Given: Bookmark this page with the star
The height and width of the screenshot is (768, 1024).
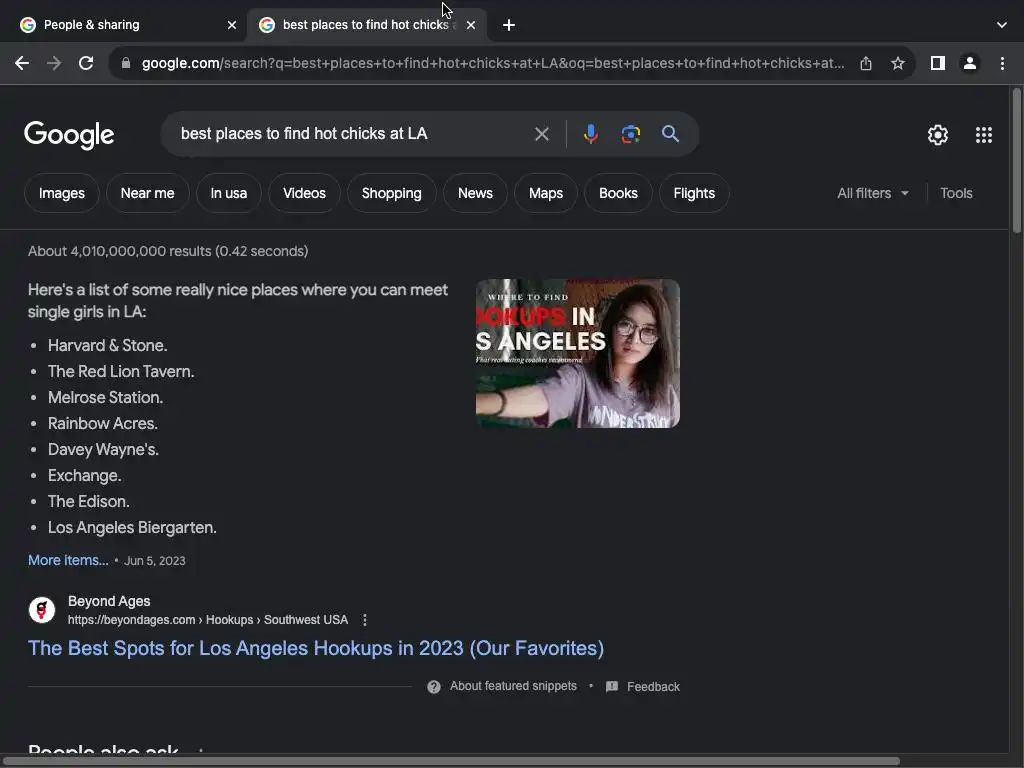Looking at the screenshot, I should (898, 63).
